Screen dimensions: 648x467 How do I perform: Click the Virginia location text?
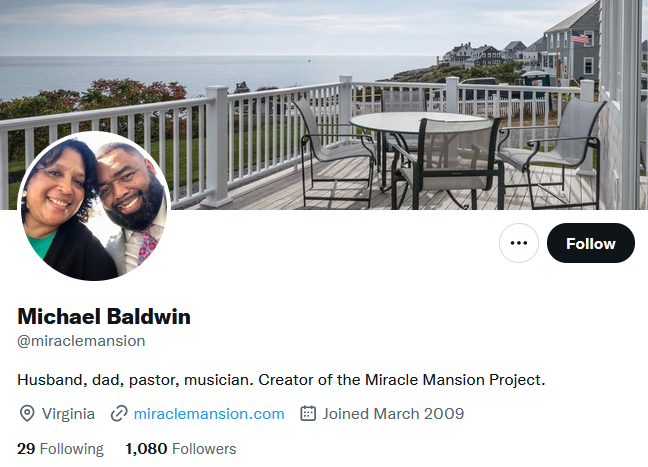pyautogui.click(x=68, y=414)
